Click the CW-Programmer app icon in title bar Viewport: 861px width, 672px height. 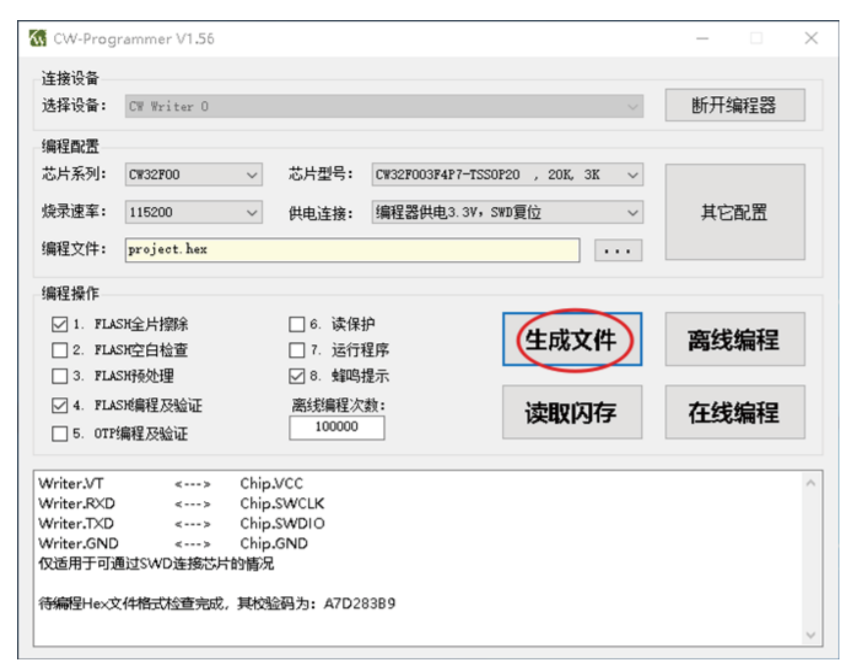(x=37, y=38)
